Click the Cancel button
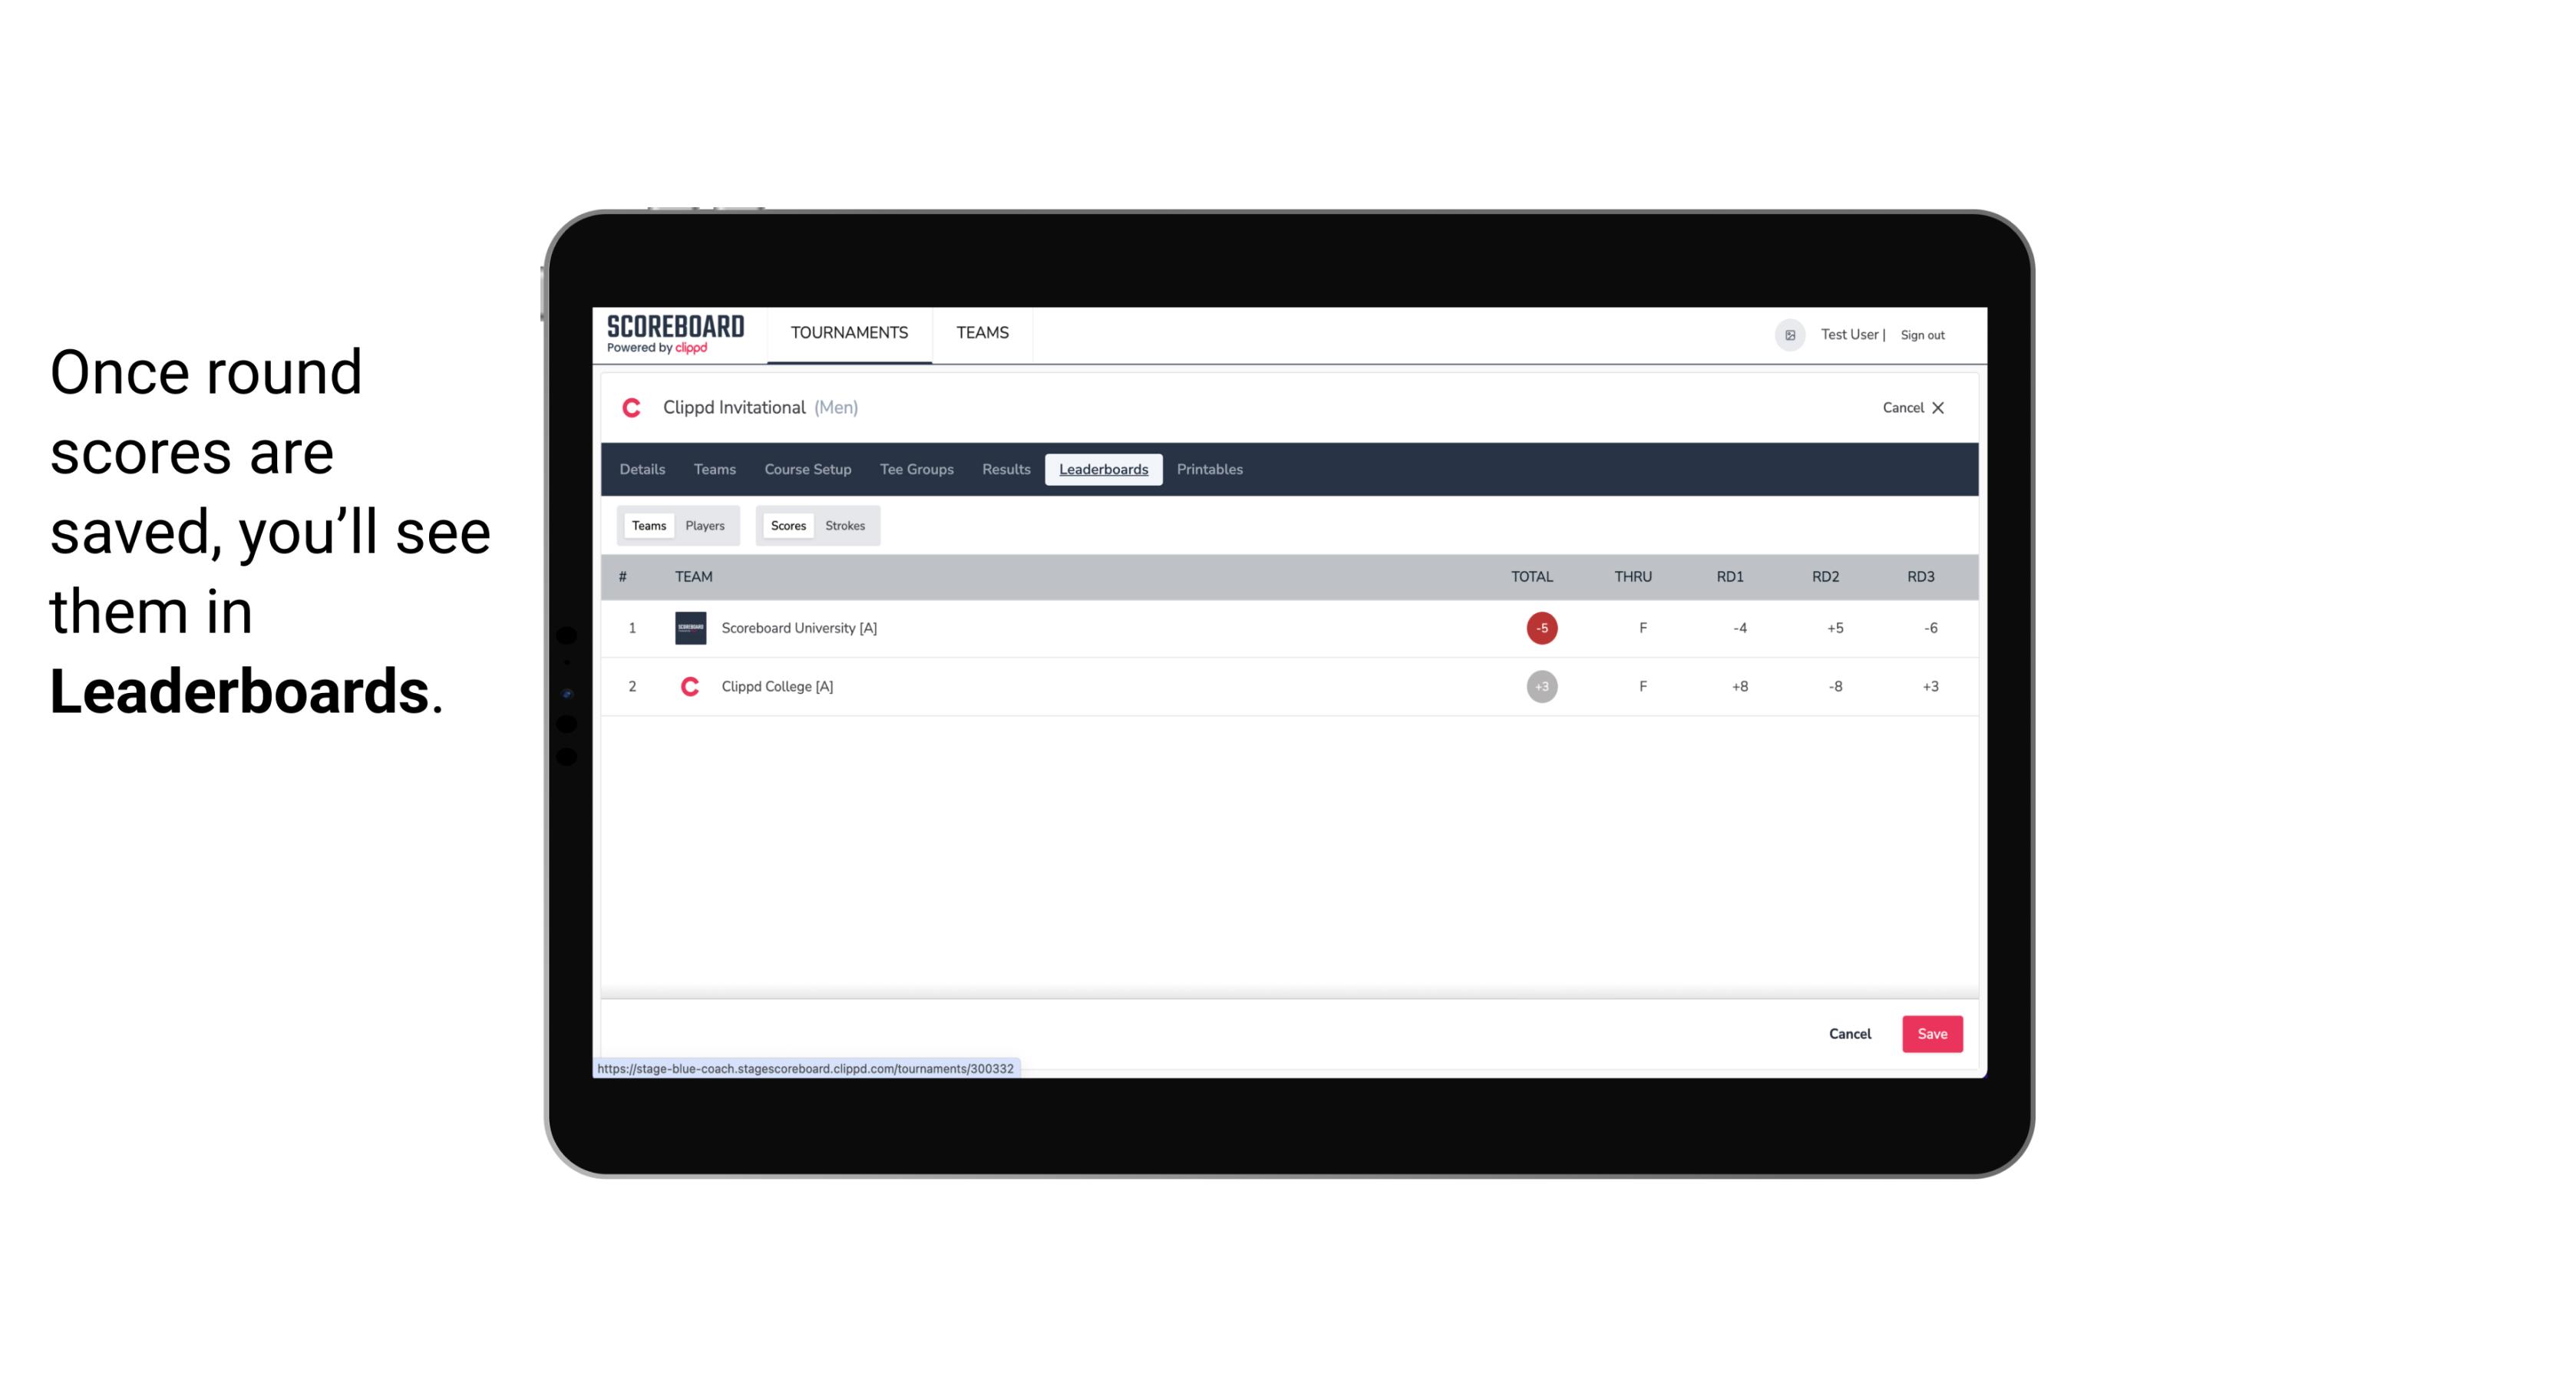Screen dimensions: 2576x1386 [1849, 1033]
